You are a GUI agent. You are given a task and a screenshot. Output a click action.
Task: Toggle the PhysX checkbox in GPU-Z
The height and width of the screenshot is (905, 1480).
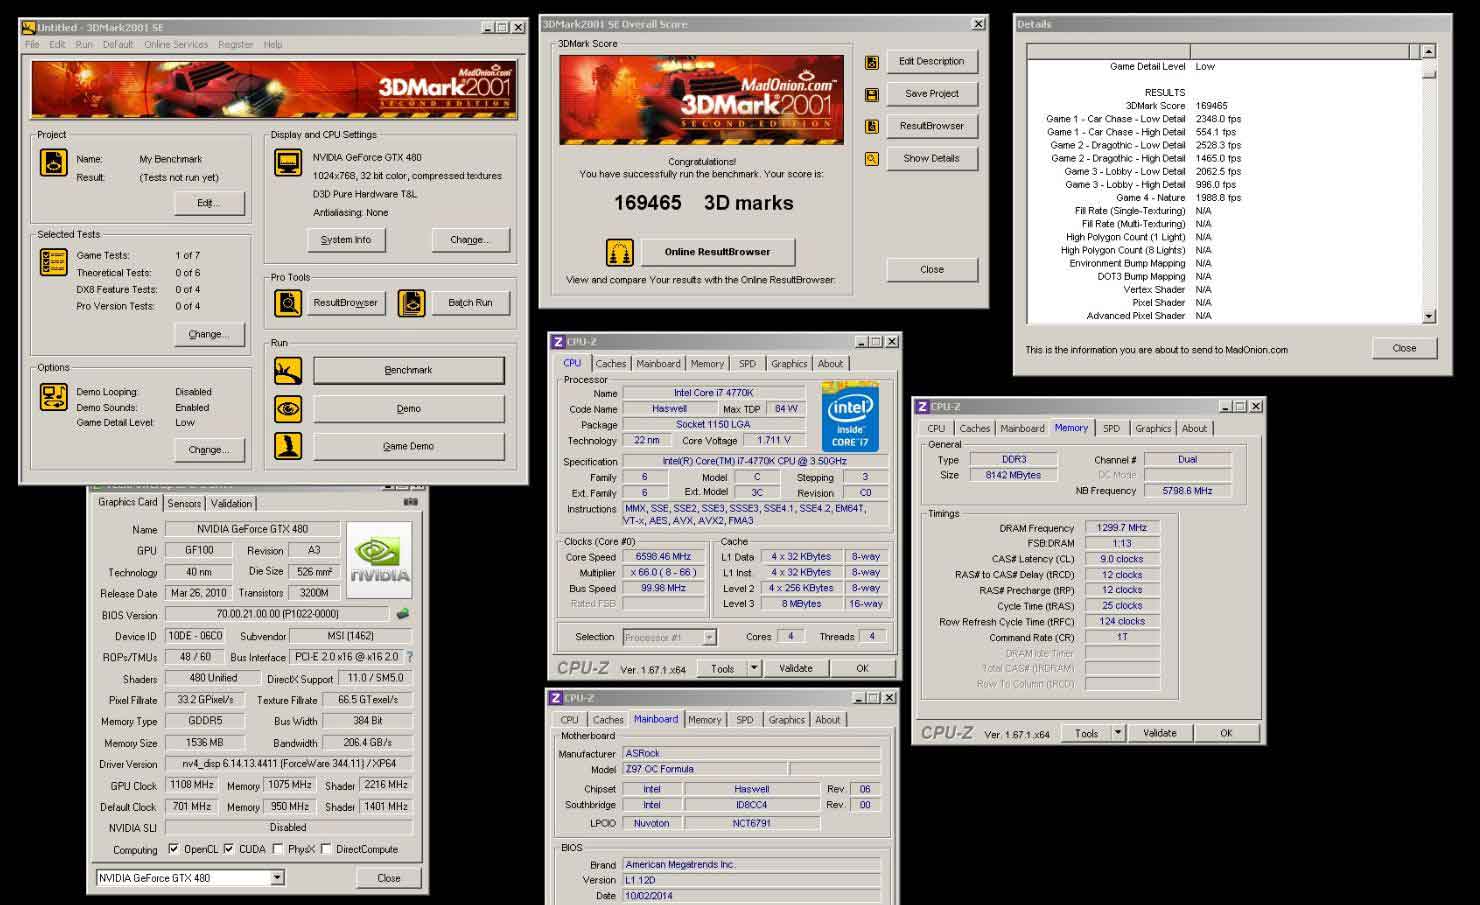pos(278,849)
